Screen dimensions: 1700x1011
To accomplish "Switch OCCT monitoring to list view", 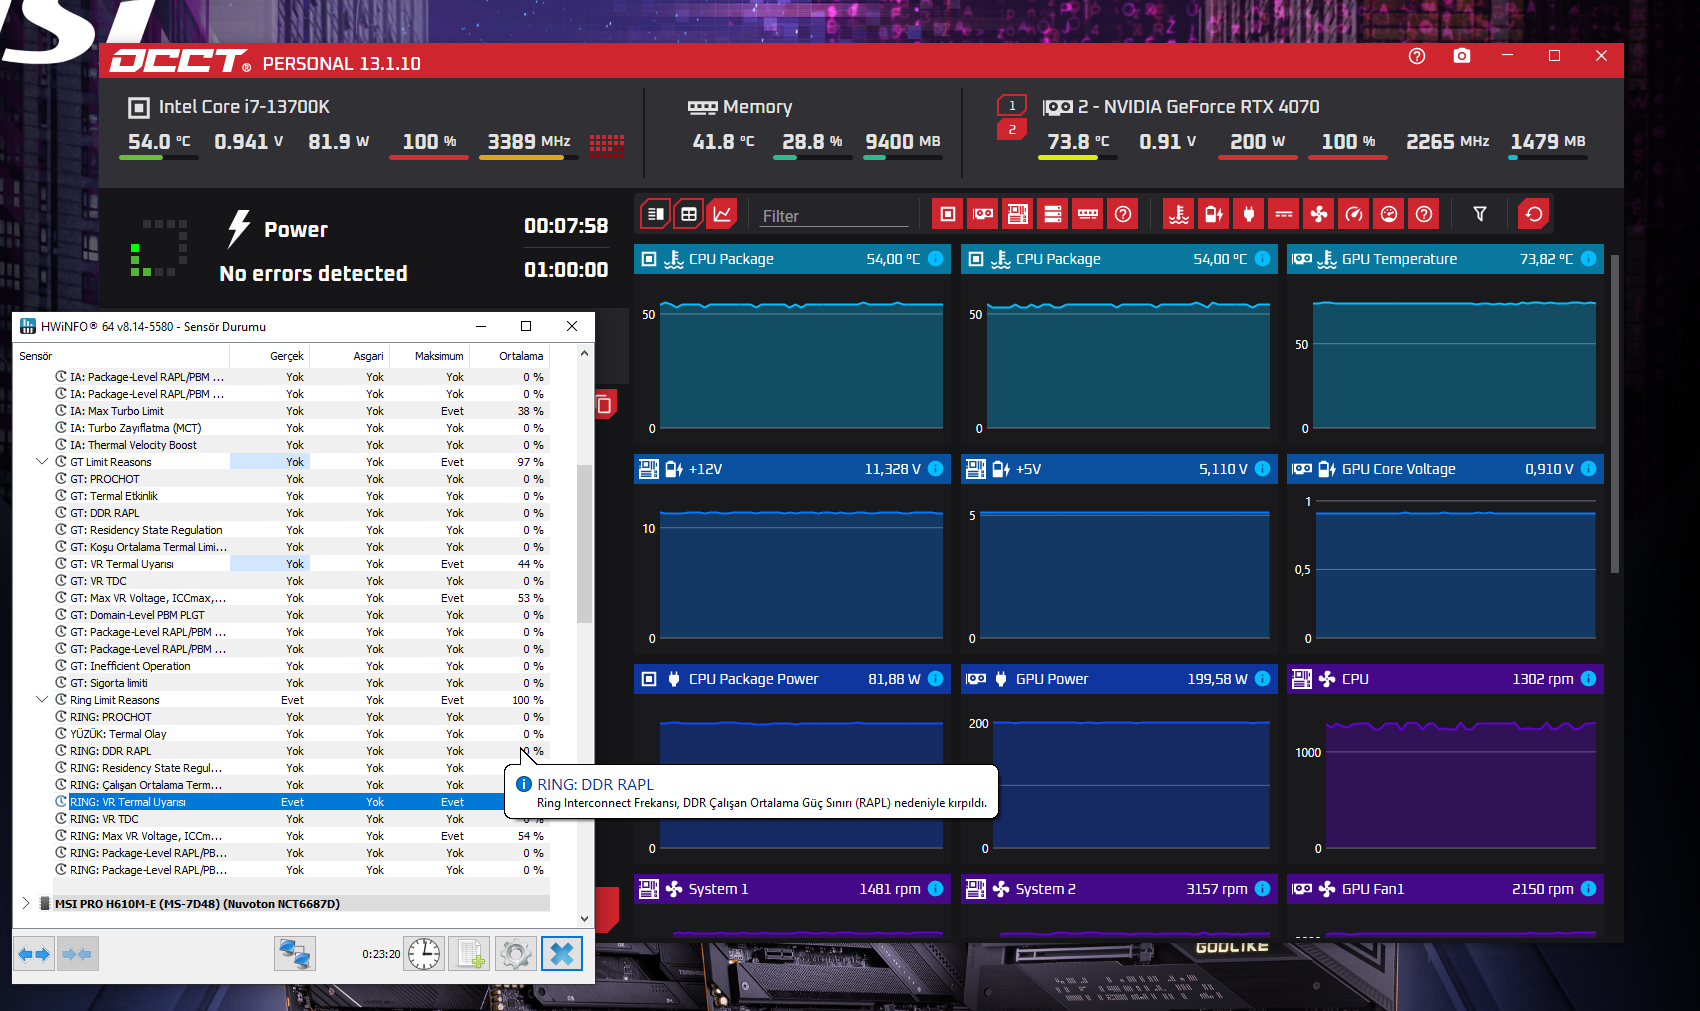I will pyautogui.click(x=655, y=214).
